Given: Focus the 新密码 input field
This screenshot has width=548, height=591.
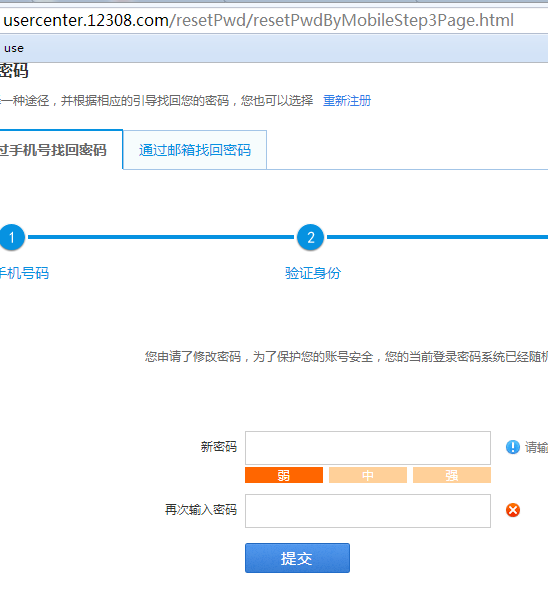Looking at the screenshot, I should tap(368, 448).
